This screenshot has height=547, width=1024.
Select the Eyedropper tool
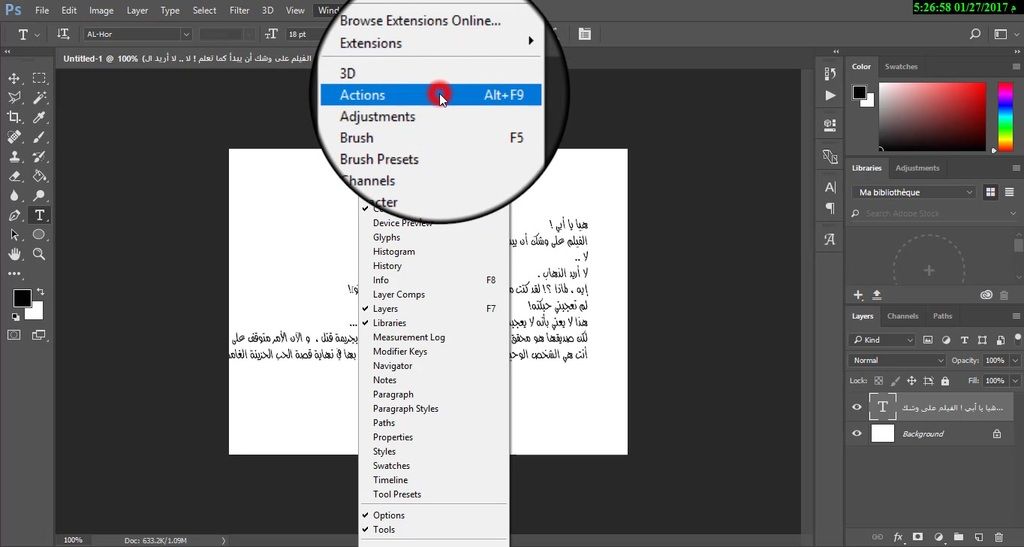(39, 117)
